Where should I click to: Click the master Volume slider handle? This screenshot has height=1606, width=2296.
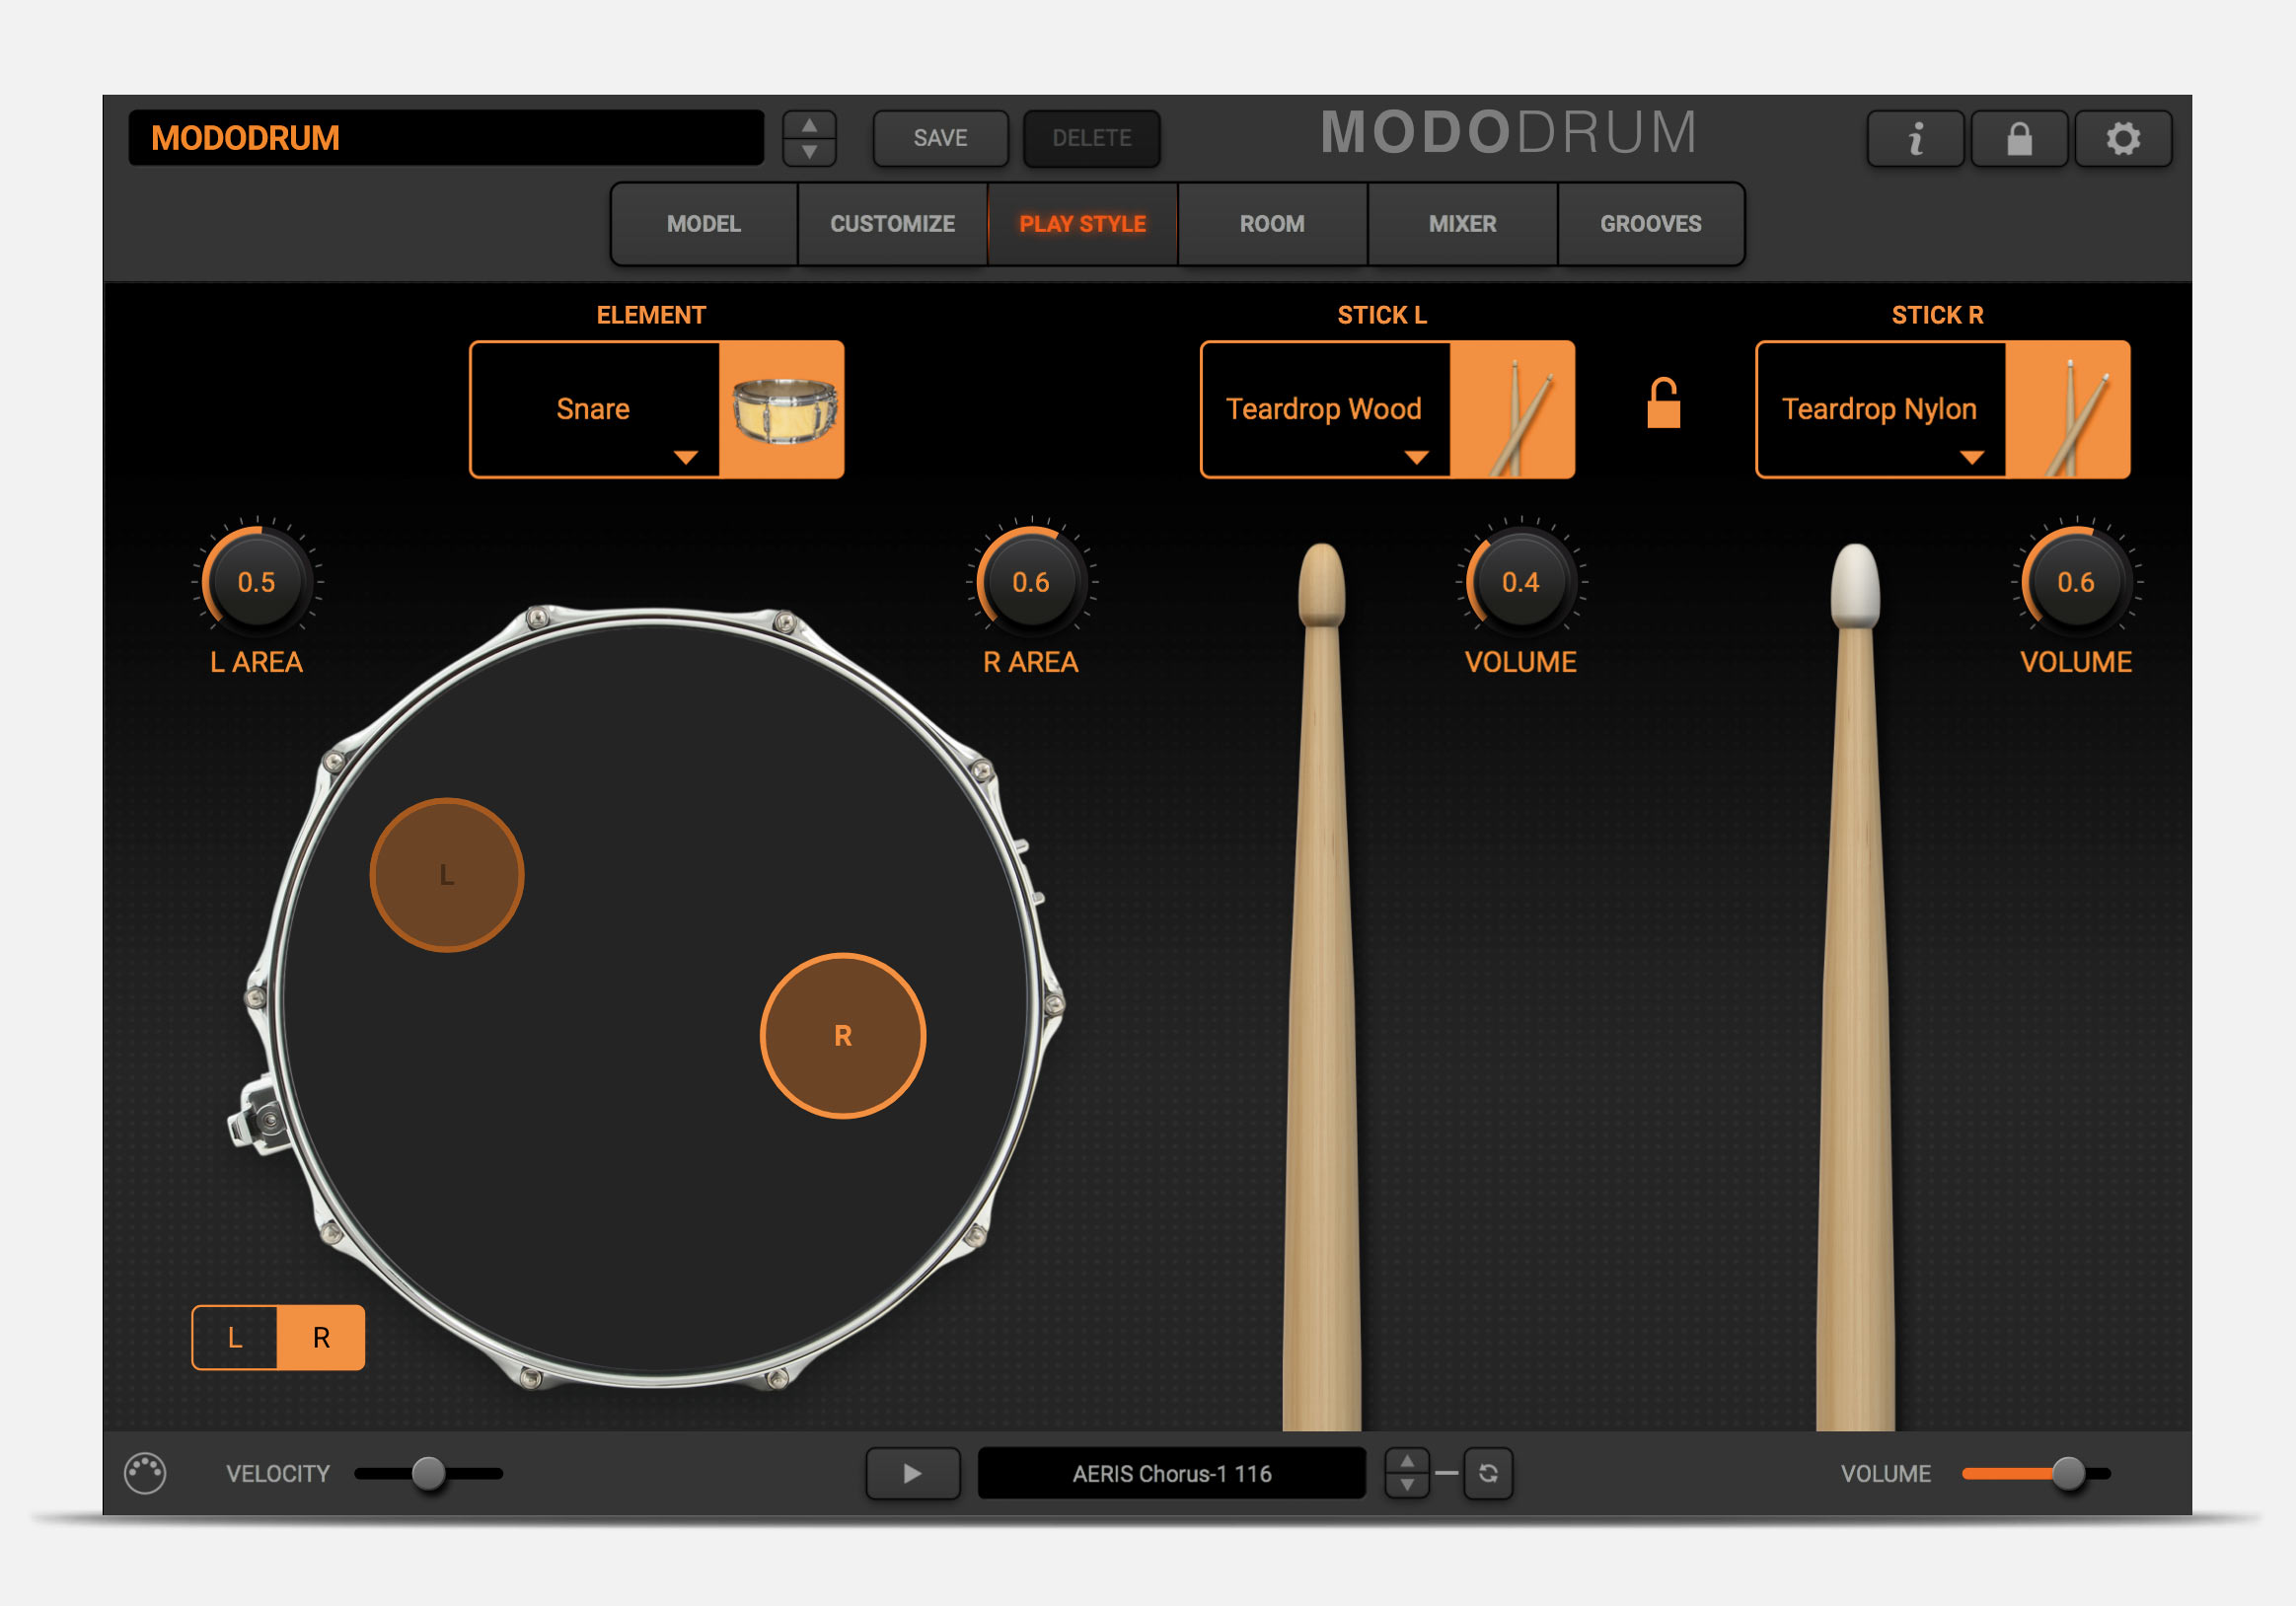[x=2068, y=1473]
